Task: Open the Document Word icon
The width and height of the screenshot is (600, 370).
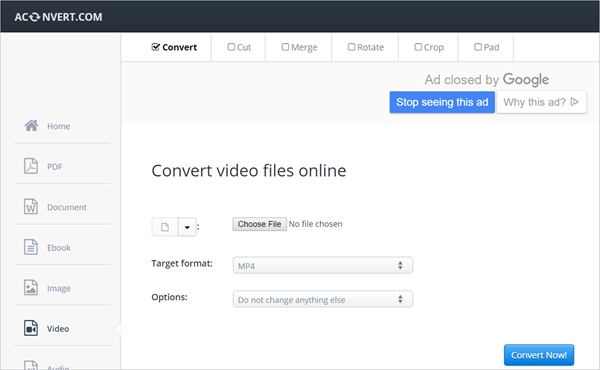Action: pyautogui.click(x=31, y=207)
